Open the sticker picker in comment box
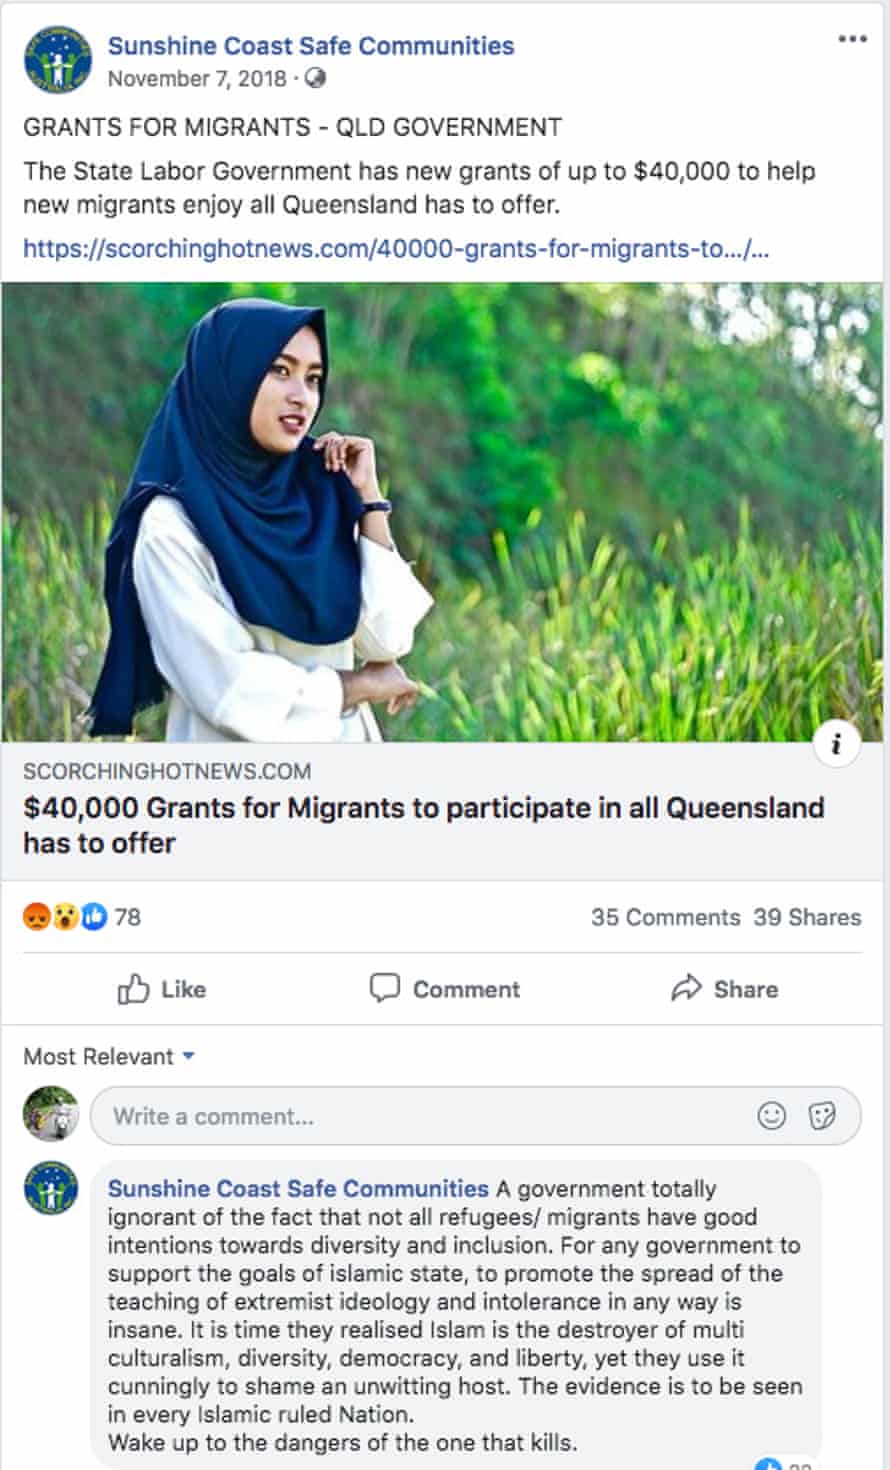Viewport: 890px width, 1470px height. coord(822,1115)
